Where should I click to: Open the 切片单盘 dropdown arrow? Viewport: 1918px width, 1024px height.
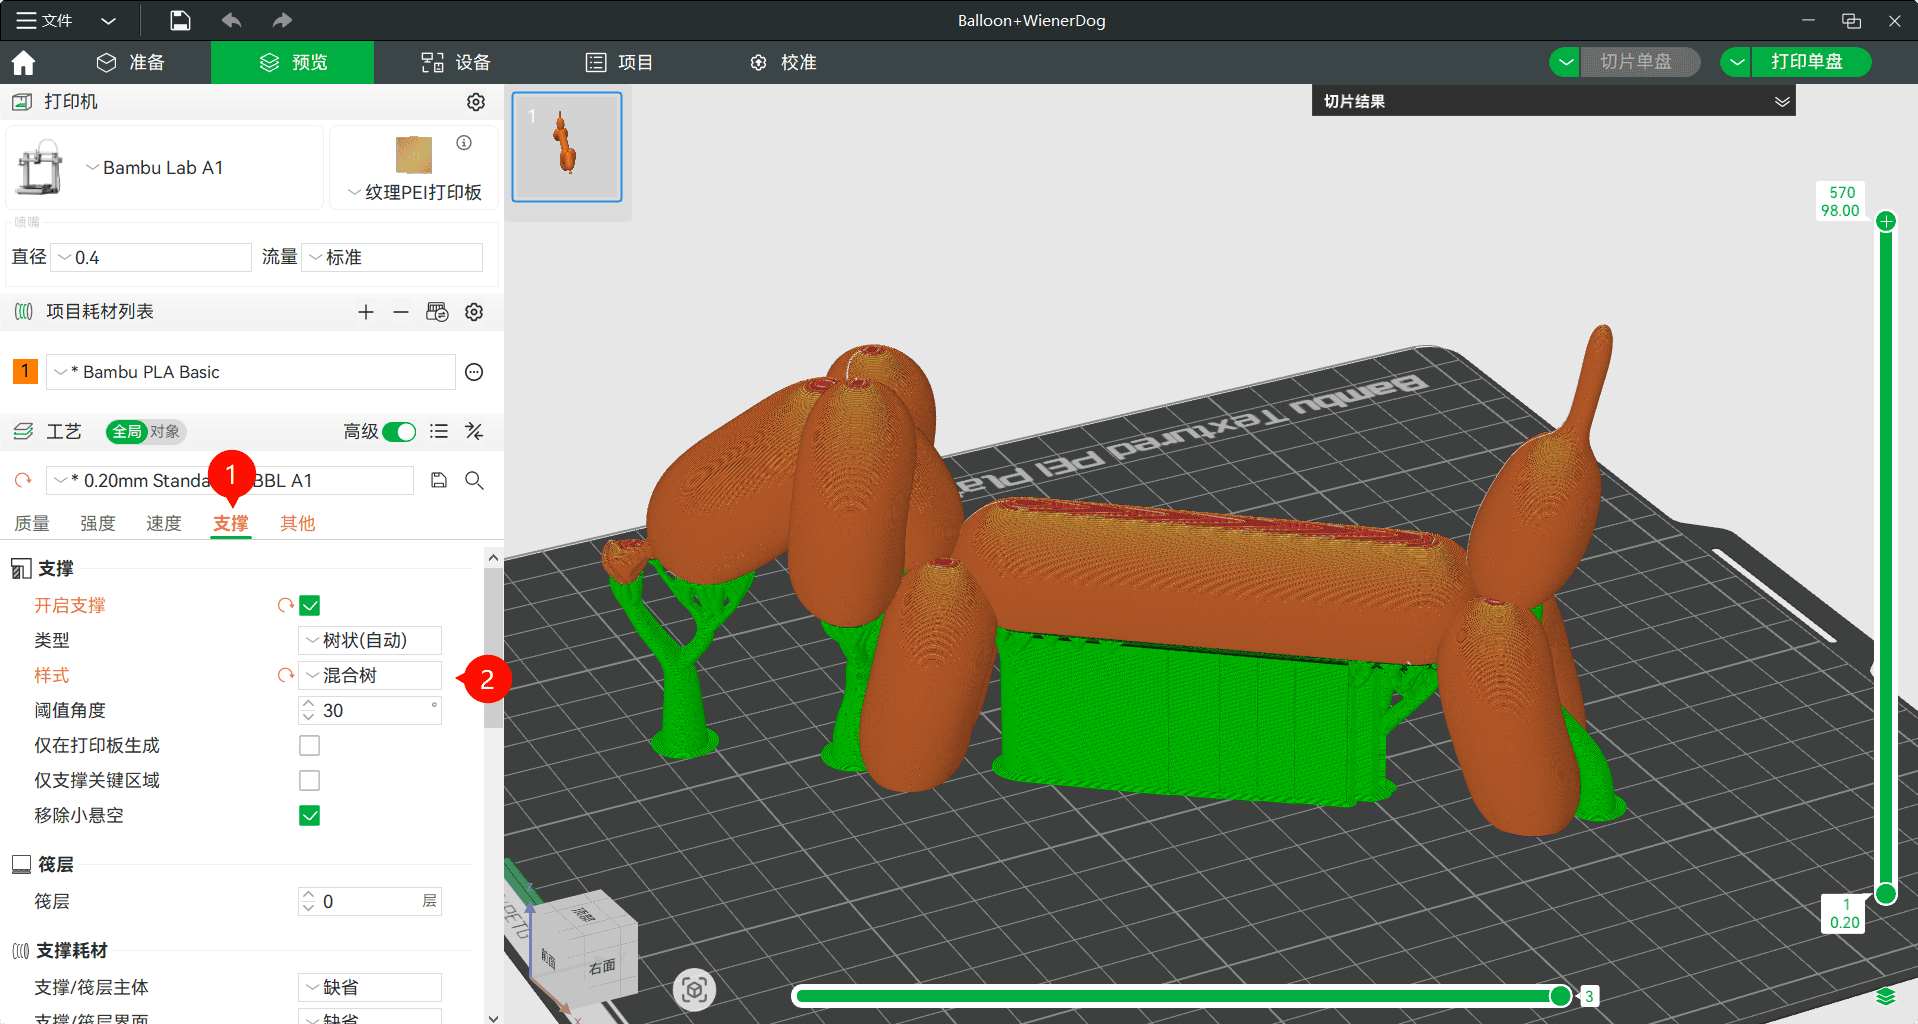[x=1565, y=62]
